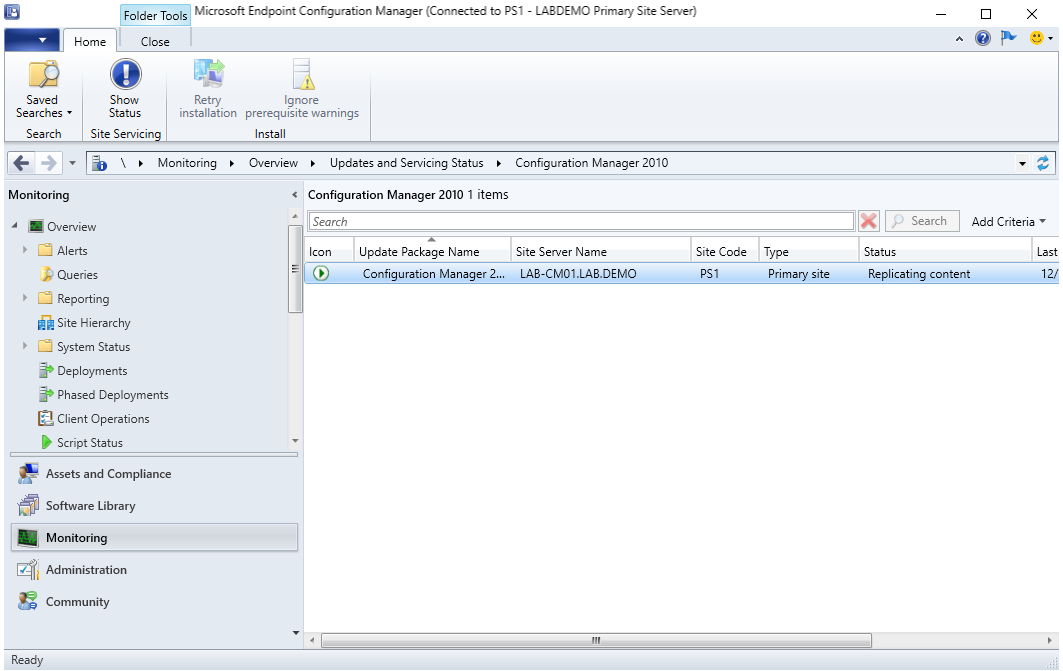Viewport: 1063px width, 671px height.
Task: Click the back navigation arrow
Action: (x=22, y=163)
